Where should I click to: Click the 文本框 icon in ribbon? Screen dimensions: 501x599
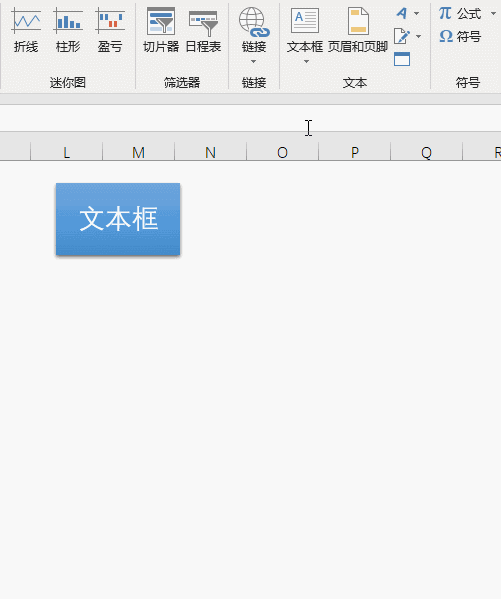[x=305, y=21]
